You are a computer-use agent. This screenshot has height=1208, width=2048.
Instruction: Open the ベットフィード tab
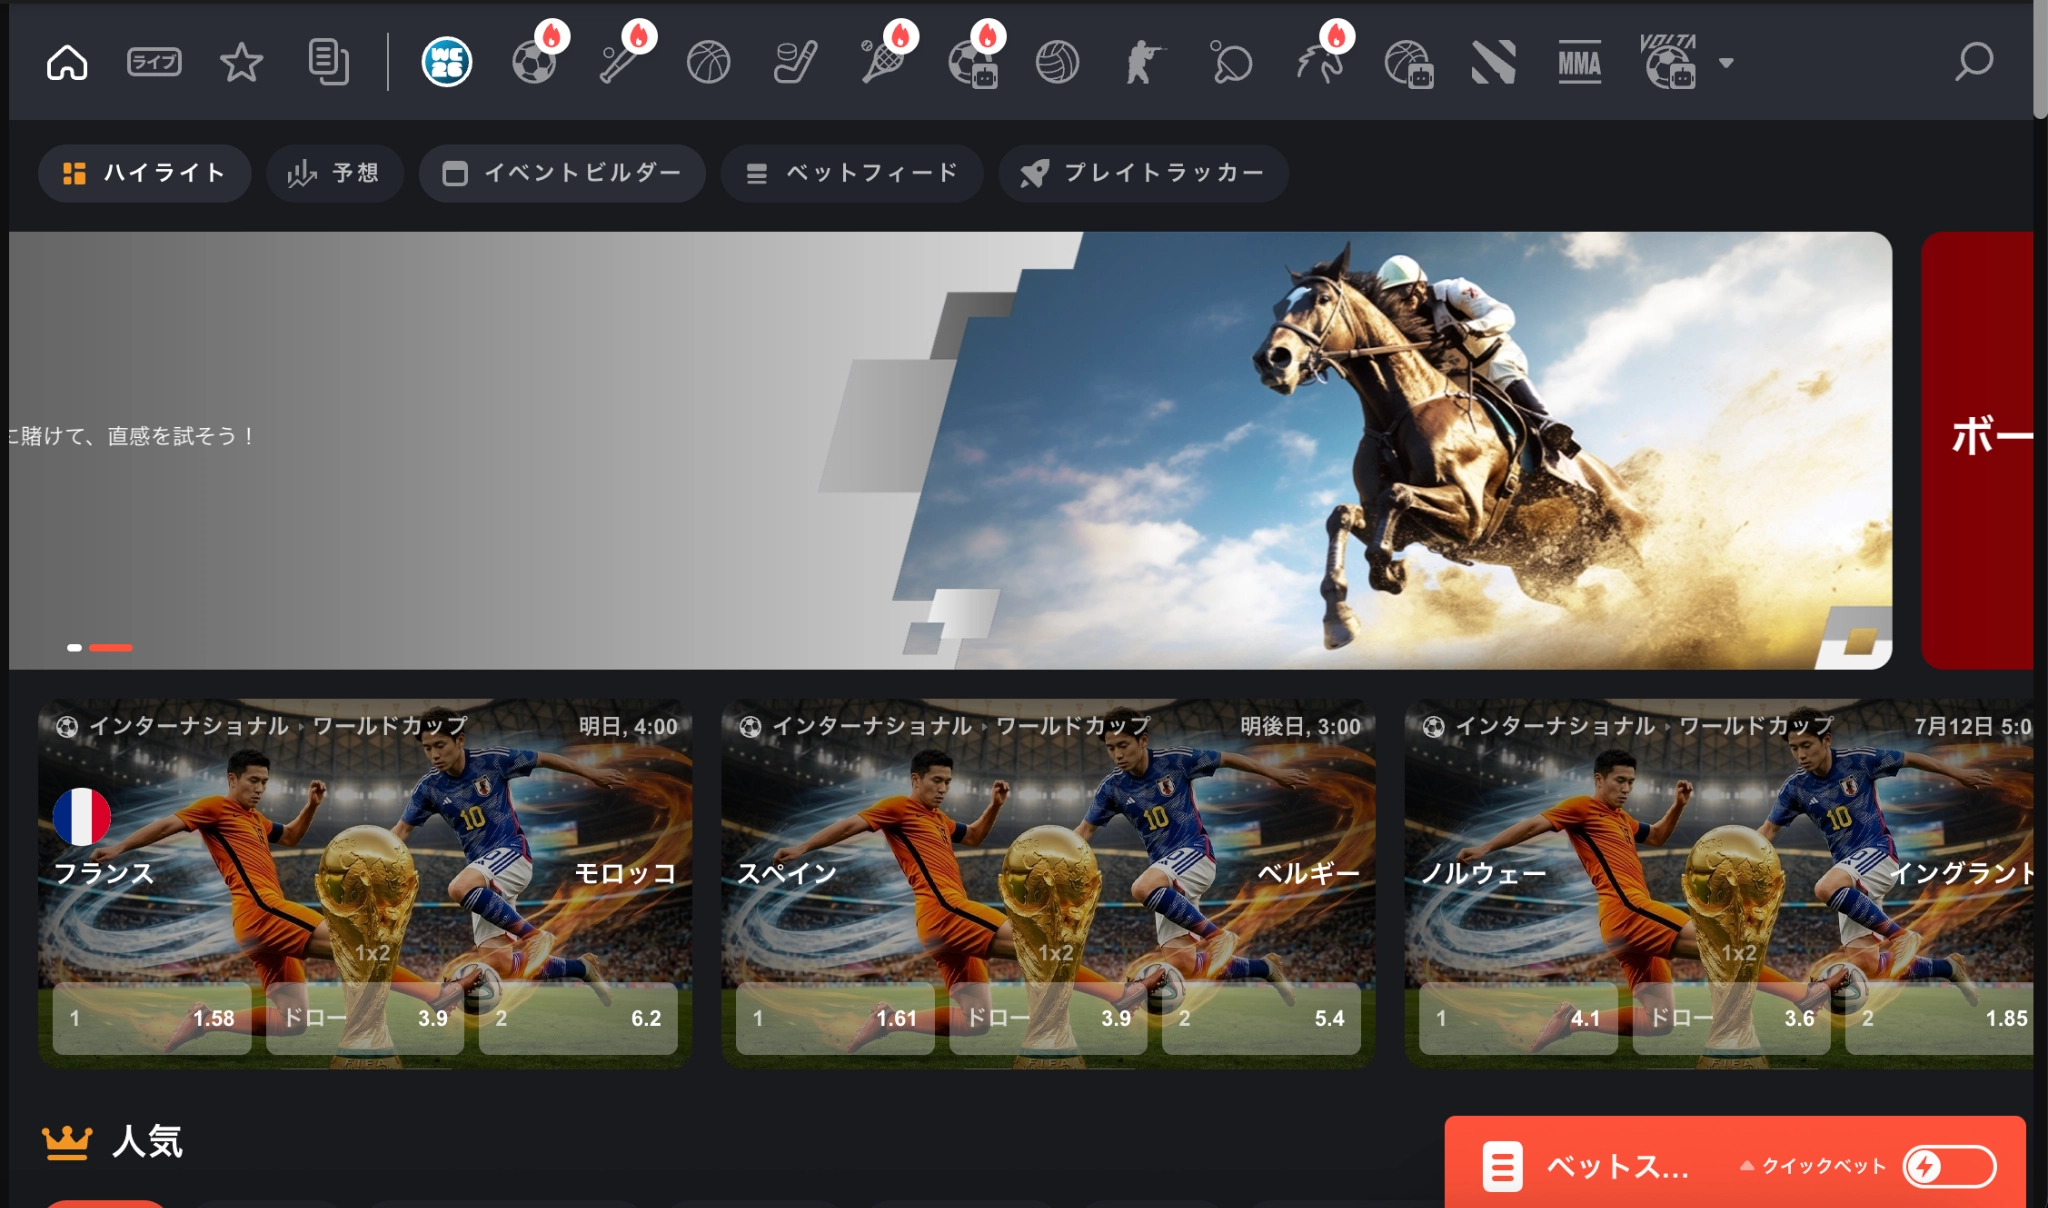[852, 173]
